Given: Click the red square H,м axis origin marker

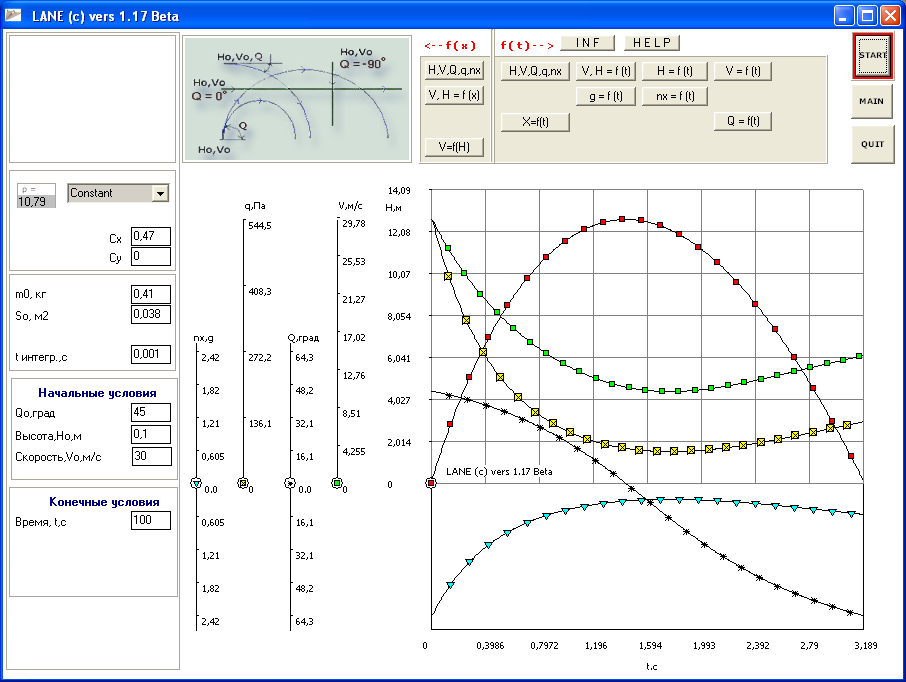Looking at the screenshot, I should (431, 484).
